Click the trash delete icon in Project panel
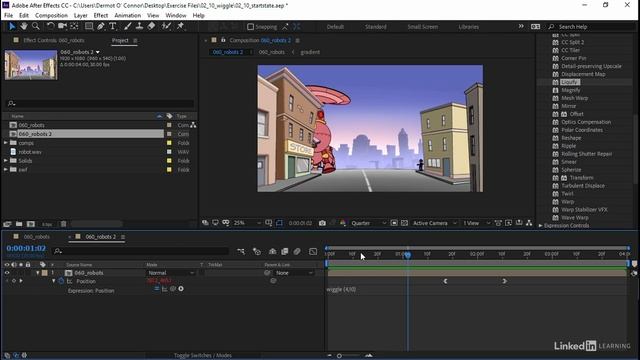 pos(64,224)
